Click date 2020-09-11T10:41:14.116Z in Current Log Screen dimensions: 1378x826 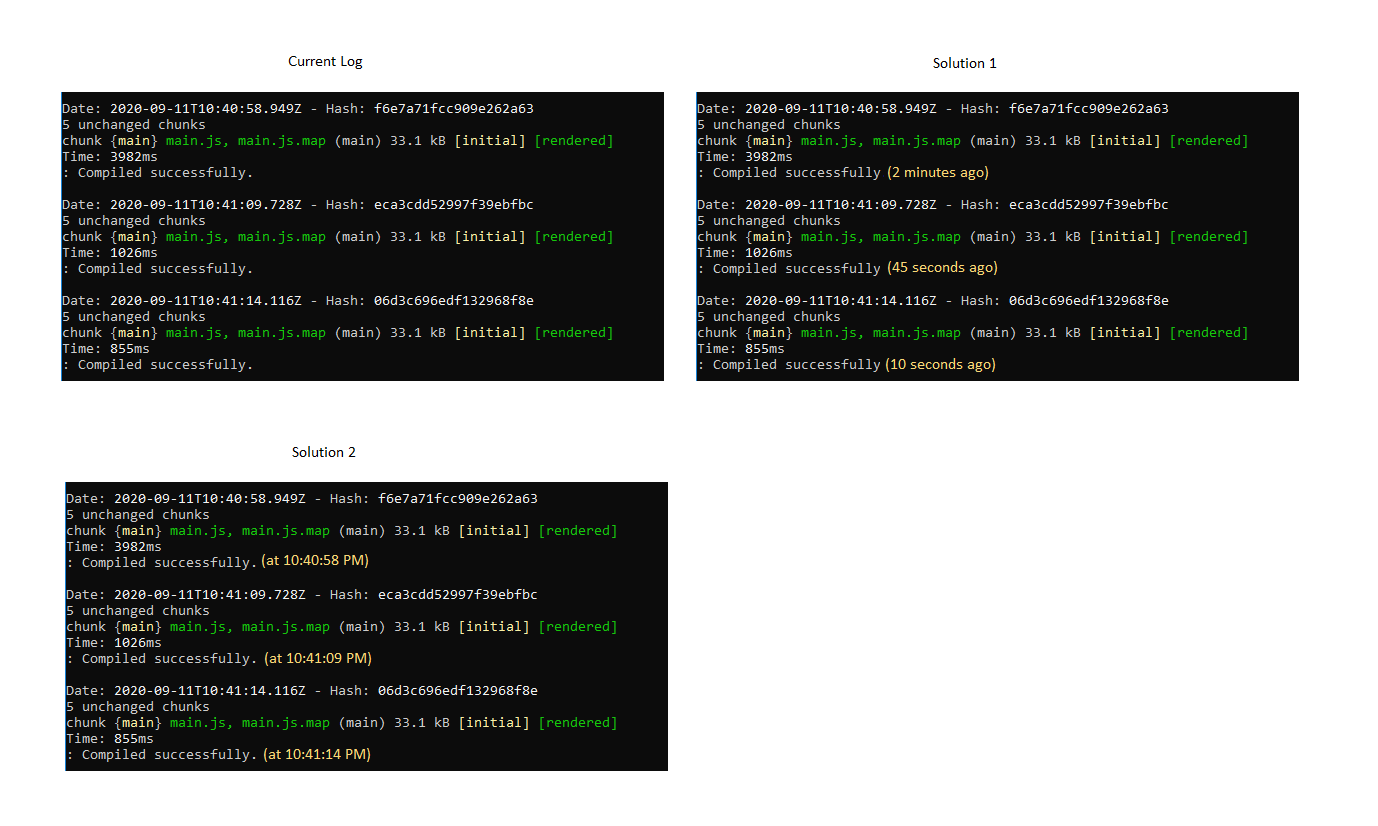coord(206,300)
